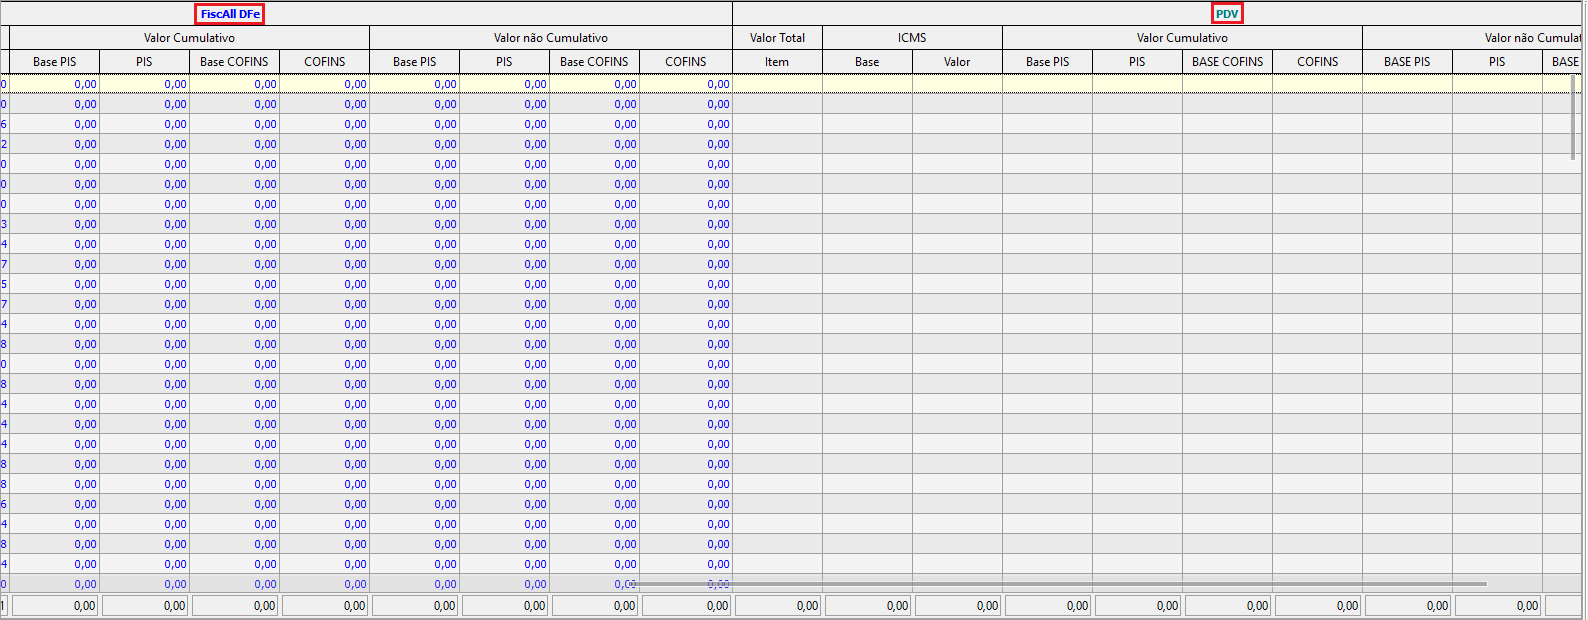Click COFINS column header in FiscAll Valor não Cumulativo
The image size is (1588, 620).
click(686, 62)
